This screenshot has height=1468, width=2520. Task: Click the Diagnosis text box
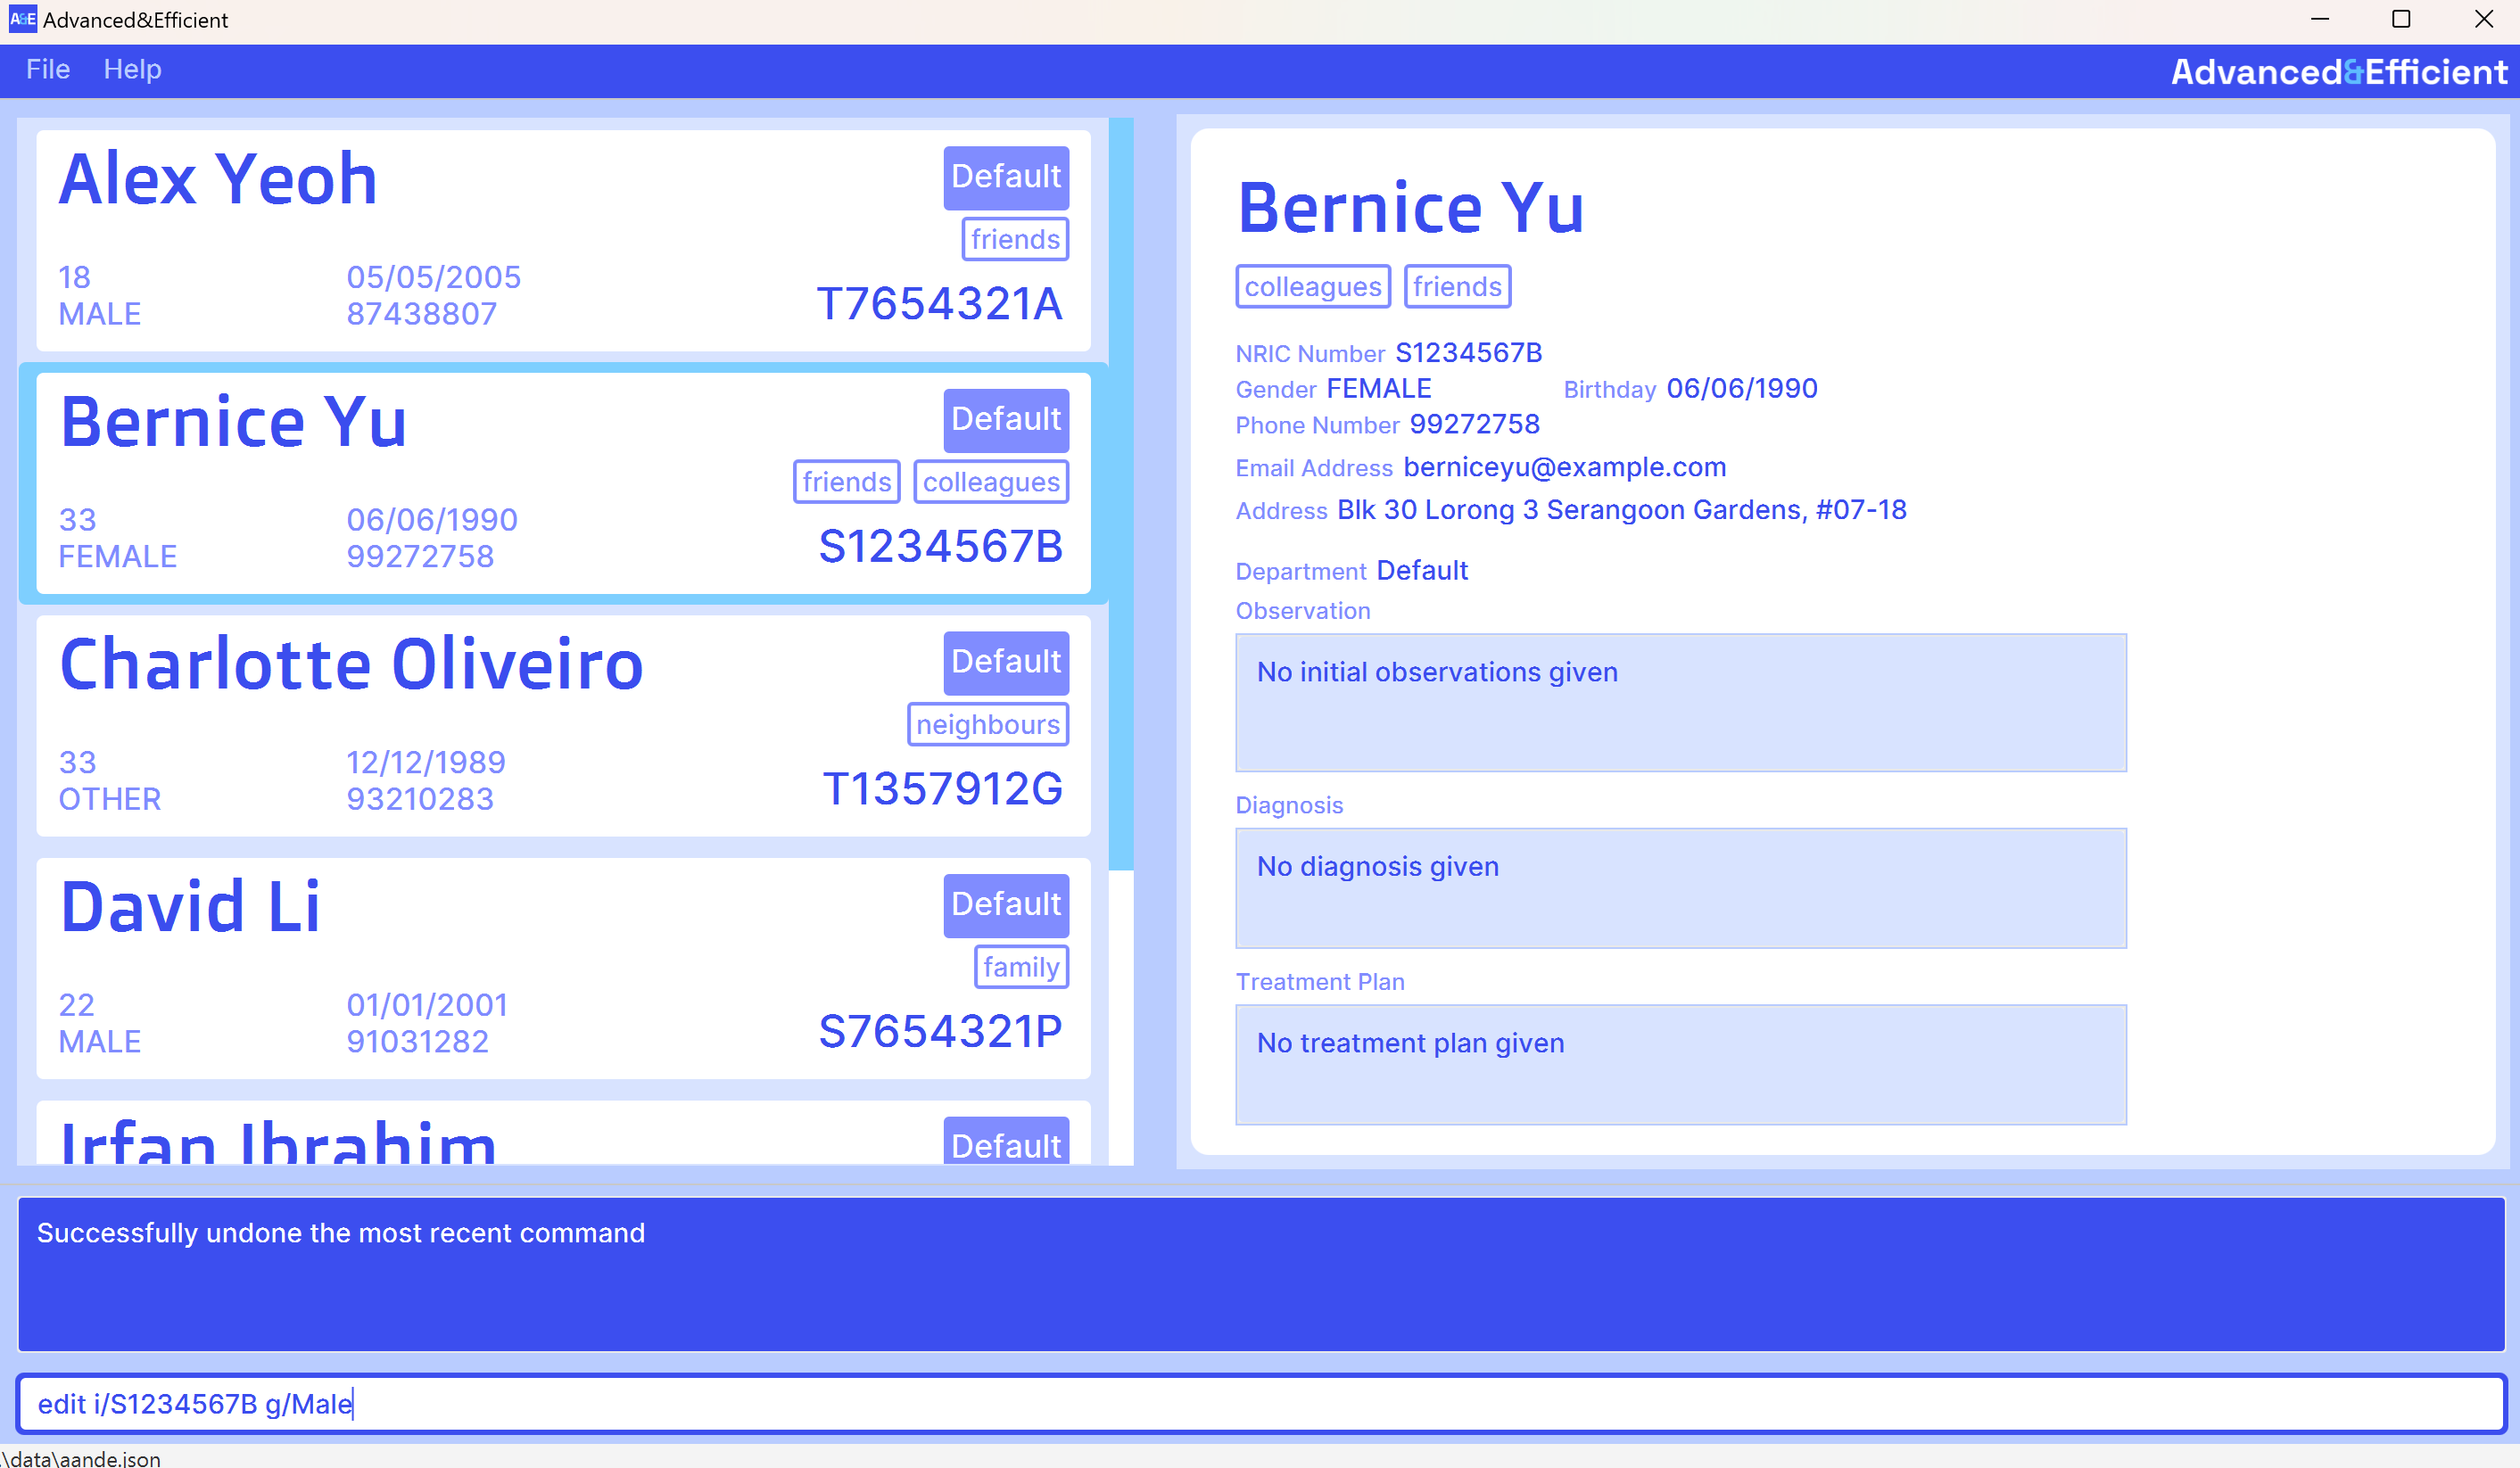pos(1680,888)
